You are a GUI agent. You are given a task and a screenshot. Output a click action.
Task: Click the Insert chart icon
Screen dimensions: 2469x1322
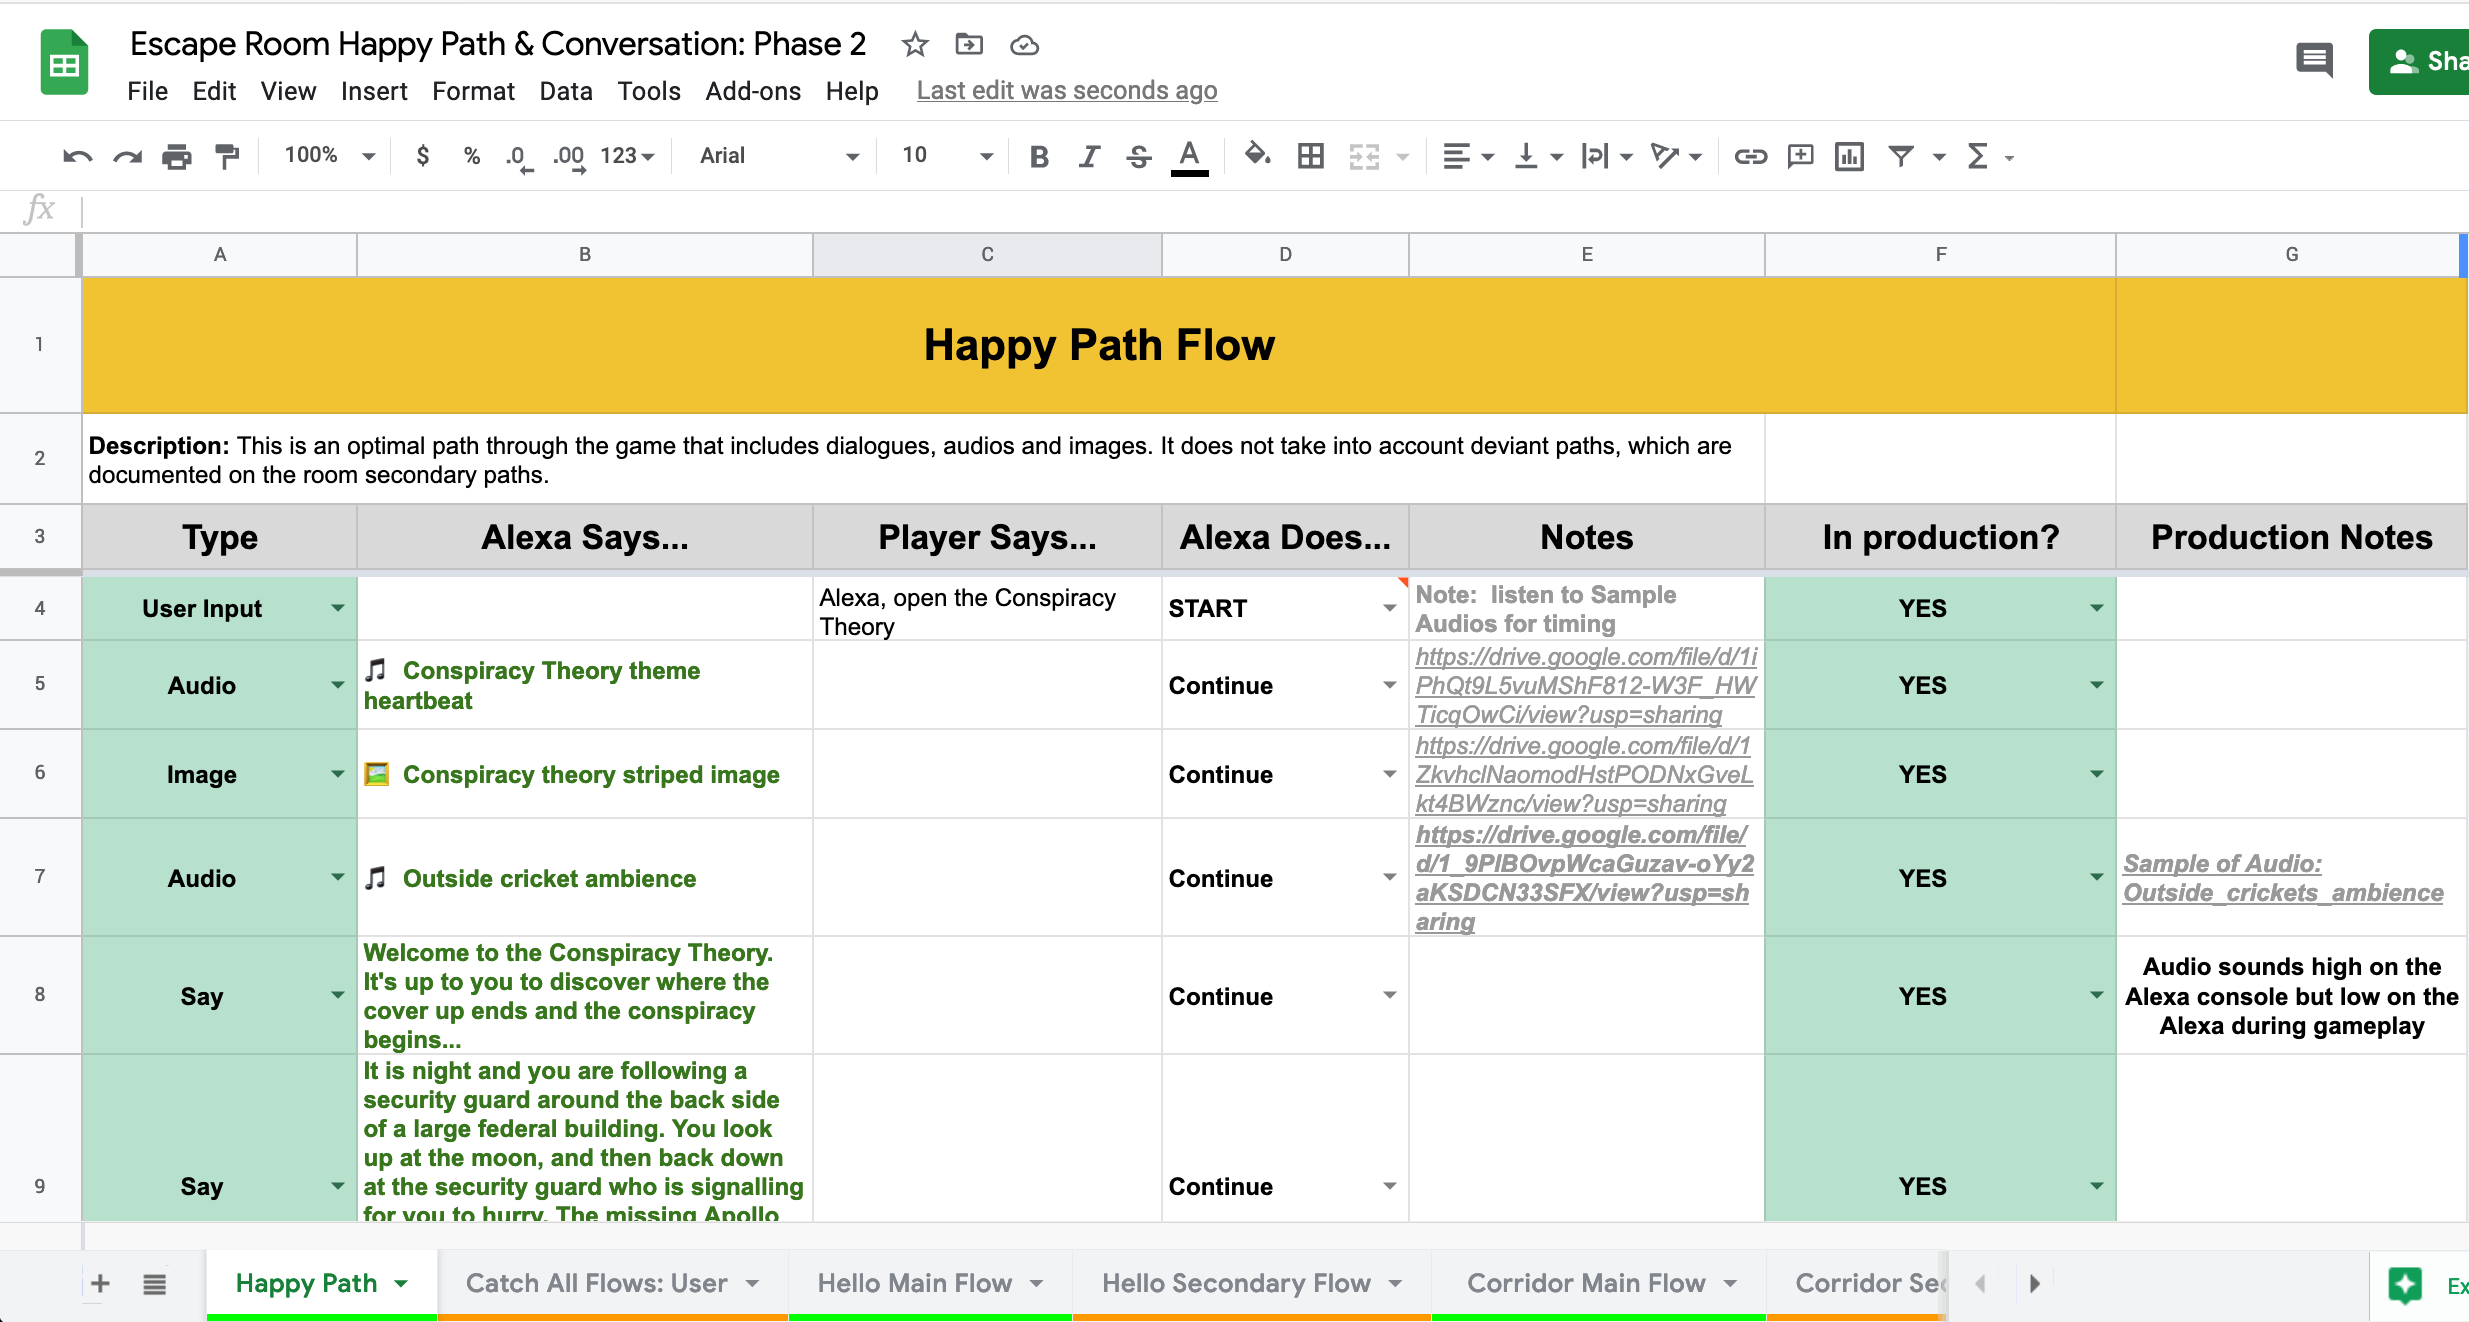click(1849, 156)
